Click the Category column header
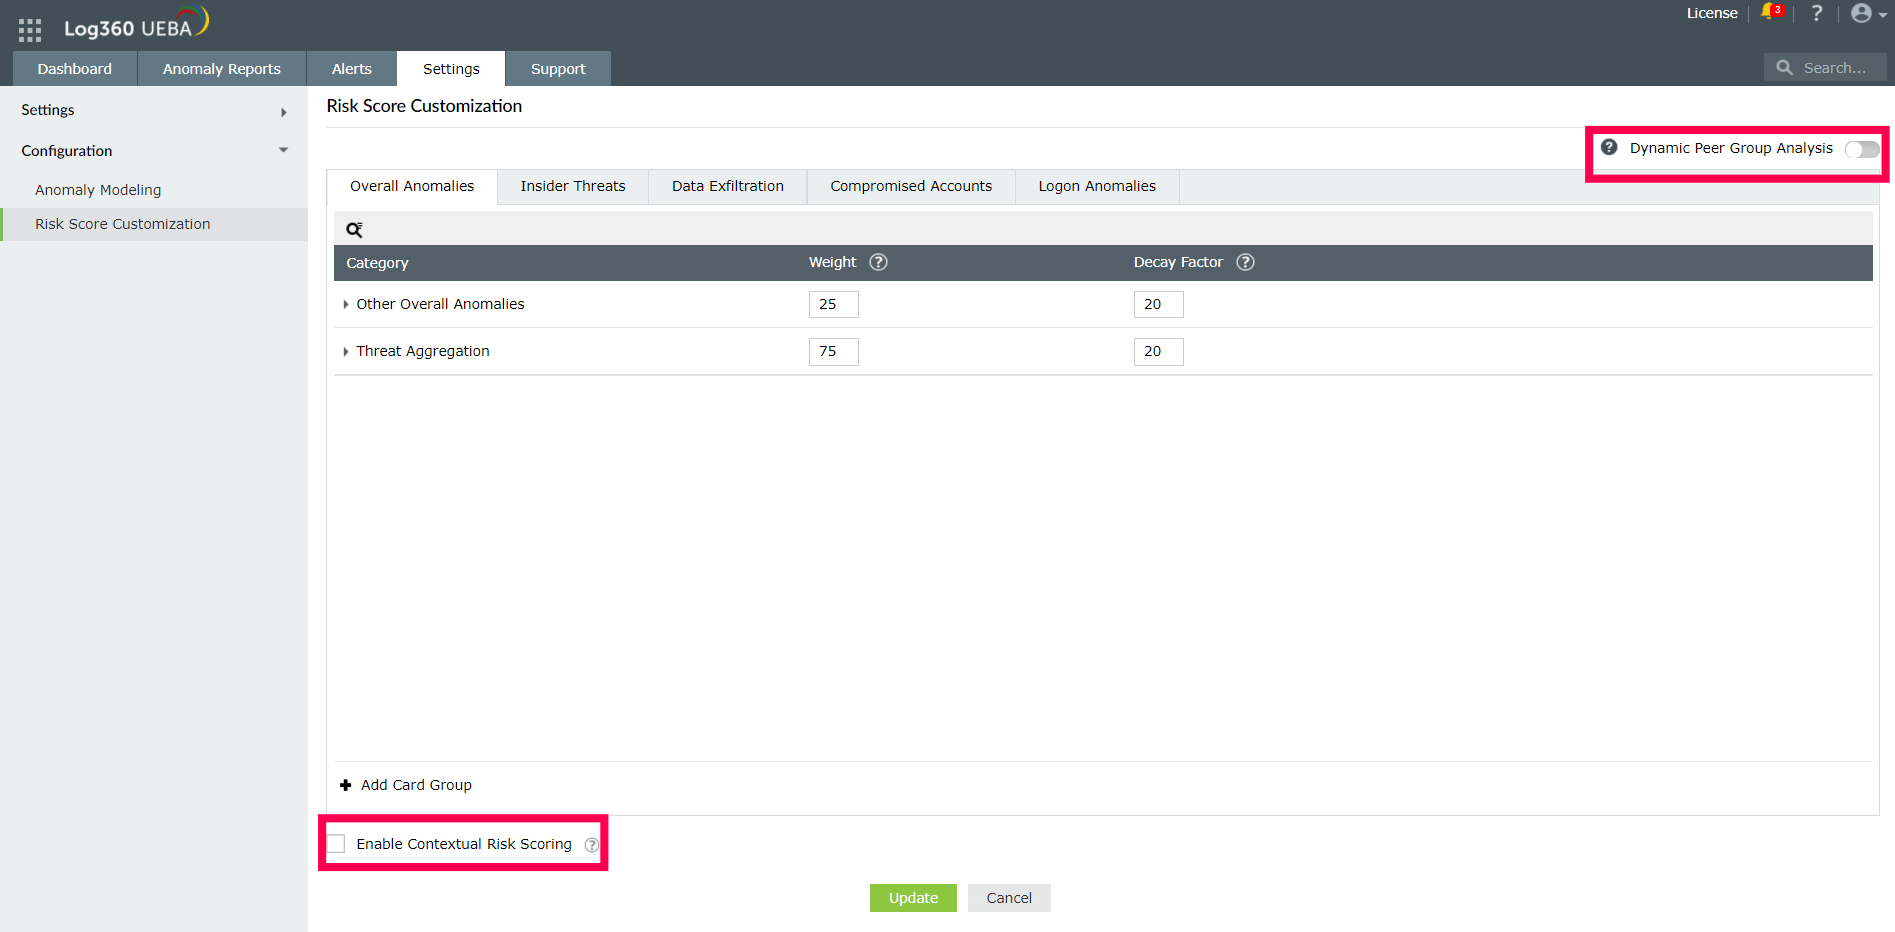 [377, 263]
